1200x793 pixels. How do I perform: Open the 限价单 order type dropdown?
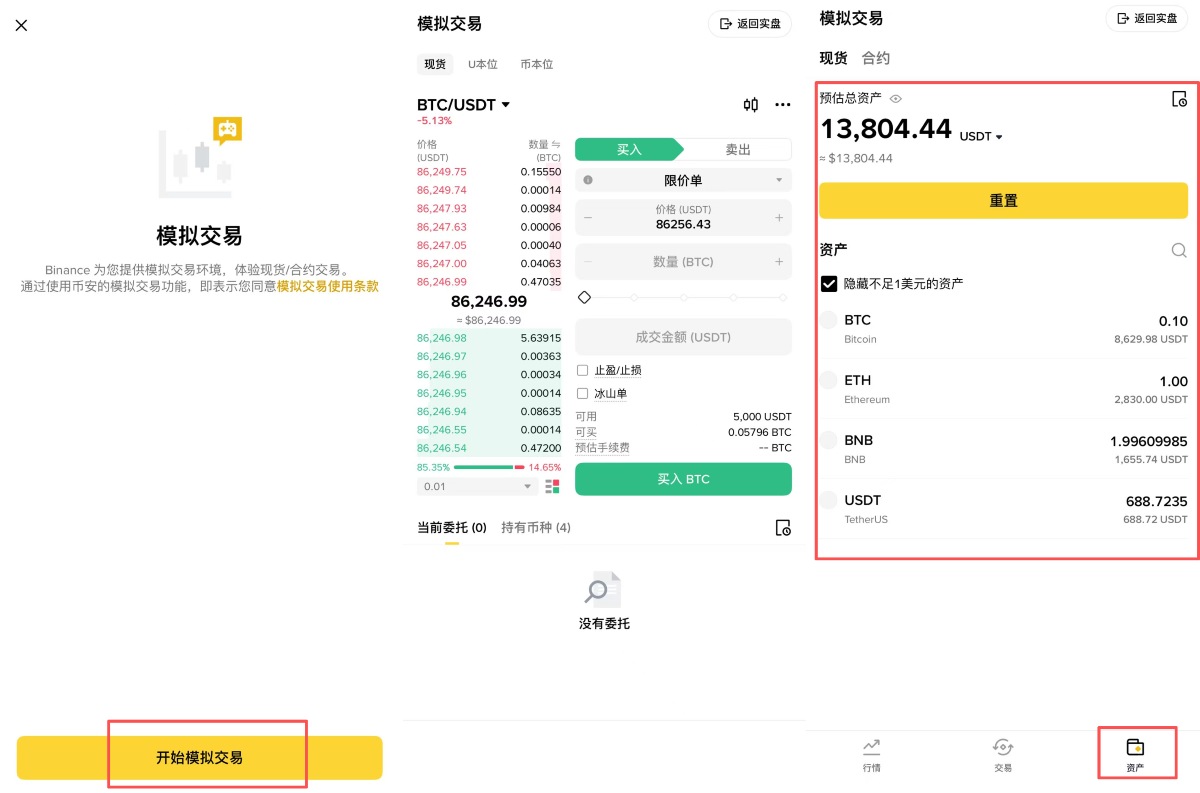683,179
